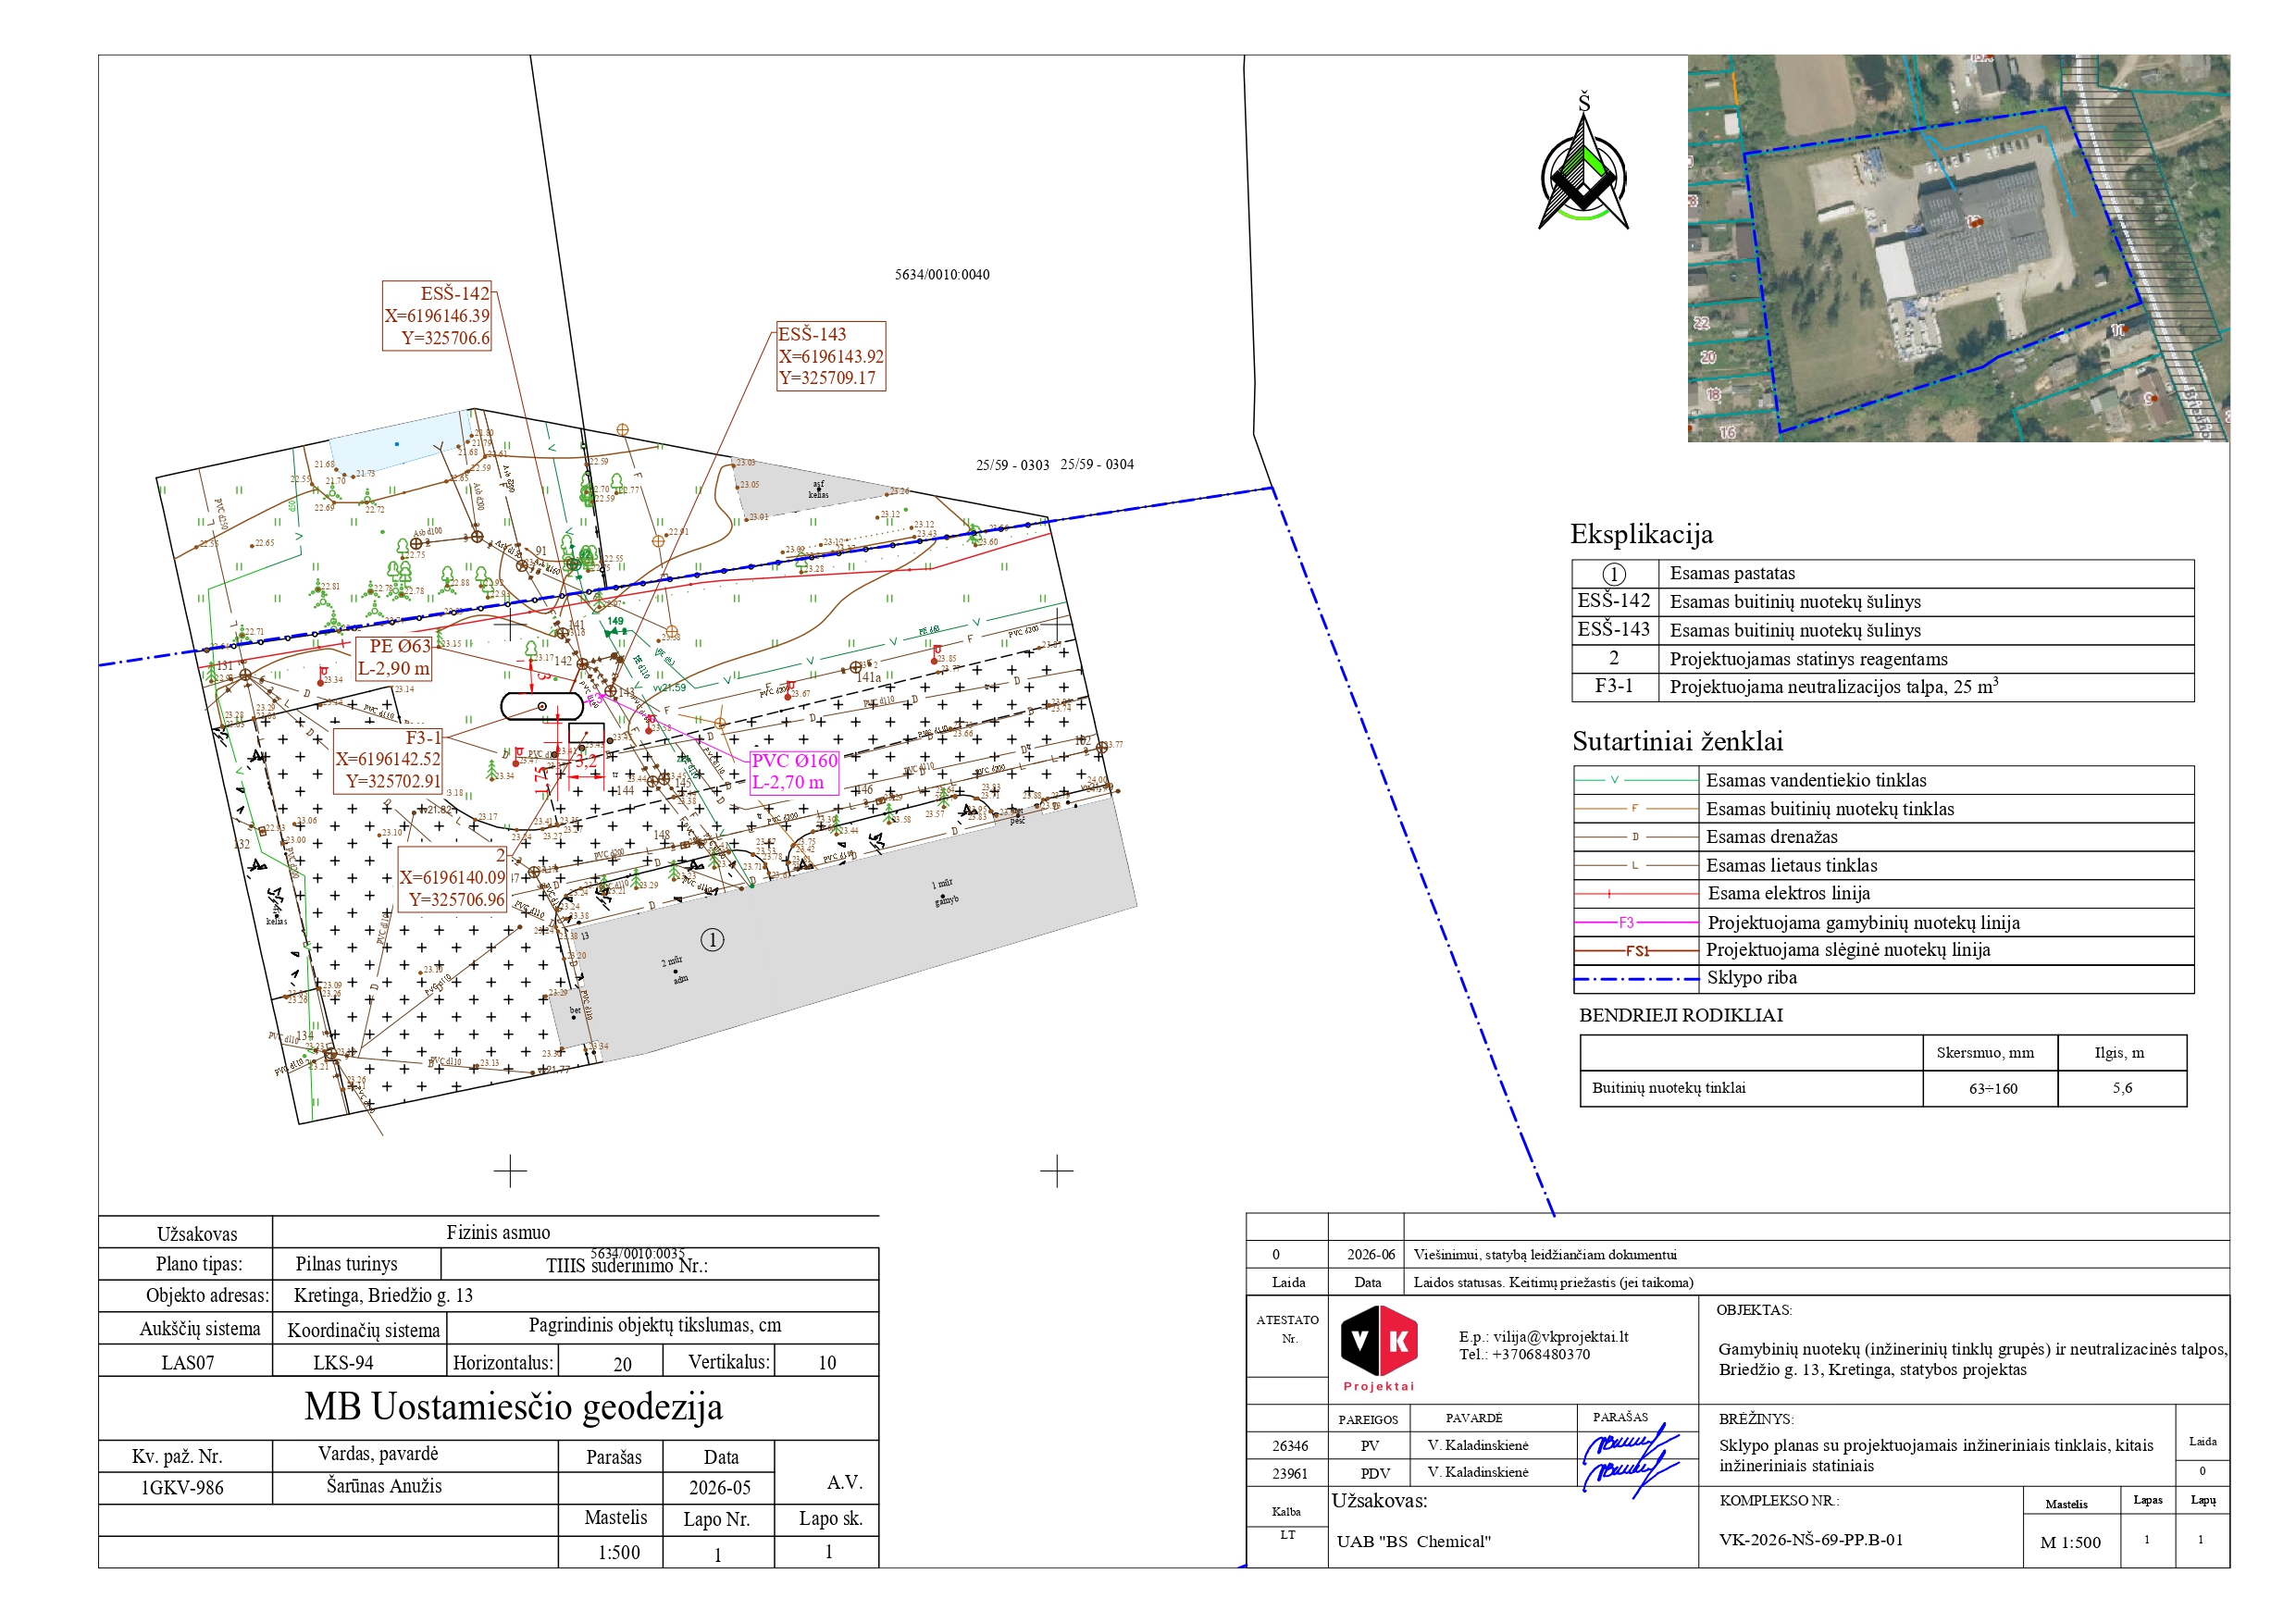
Task: Select the "Eksplikacija" heading
Action: (1641, 534)
